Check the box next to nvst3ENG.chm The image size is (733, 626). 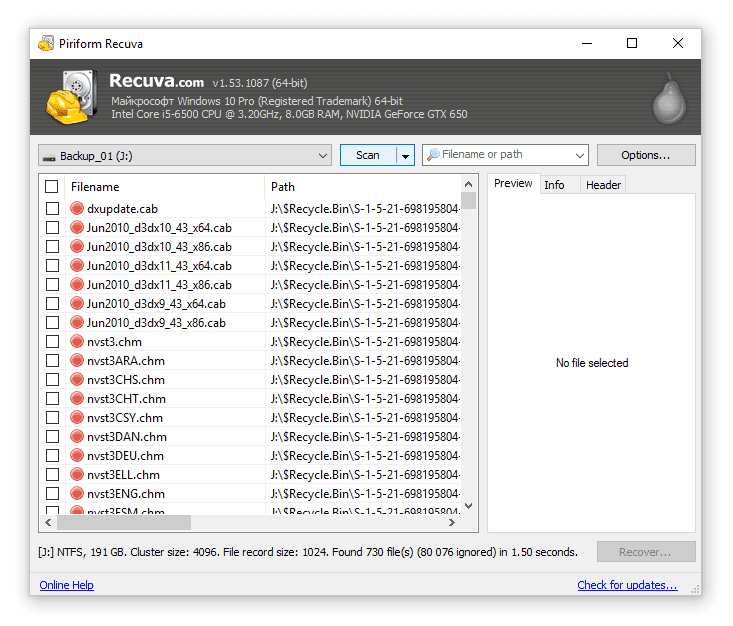coord(52,494)
